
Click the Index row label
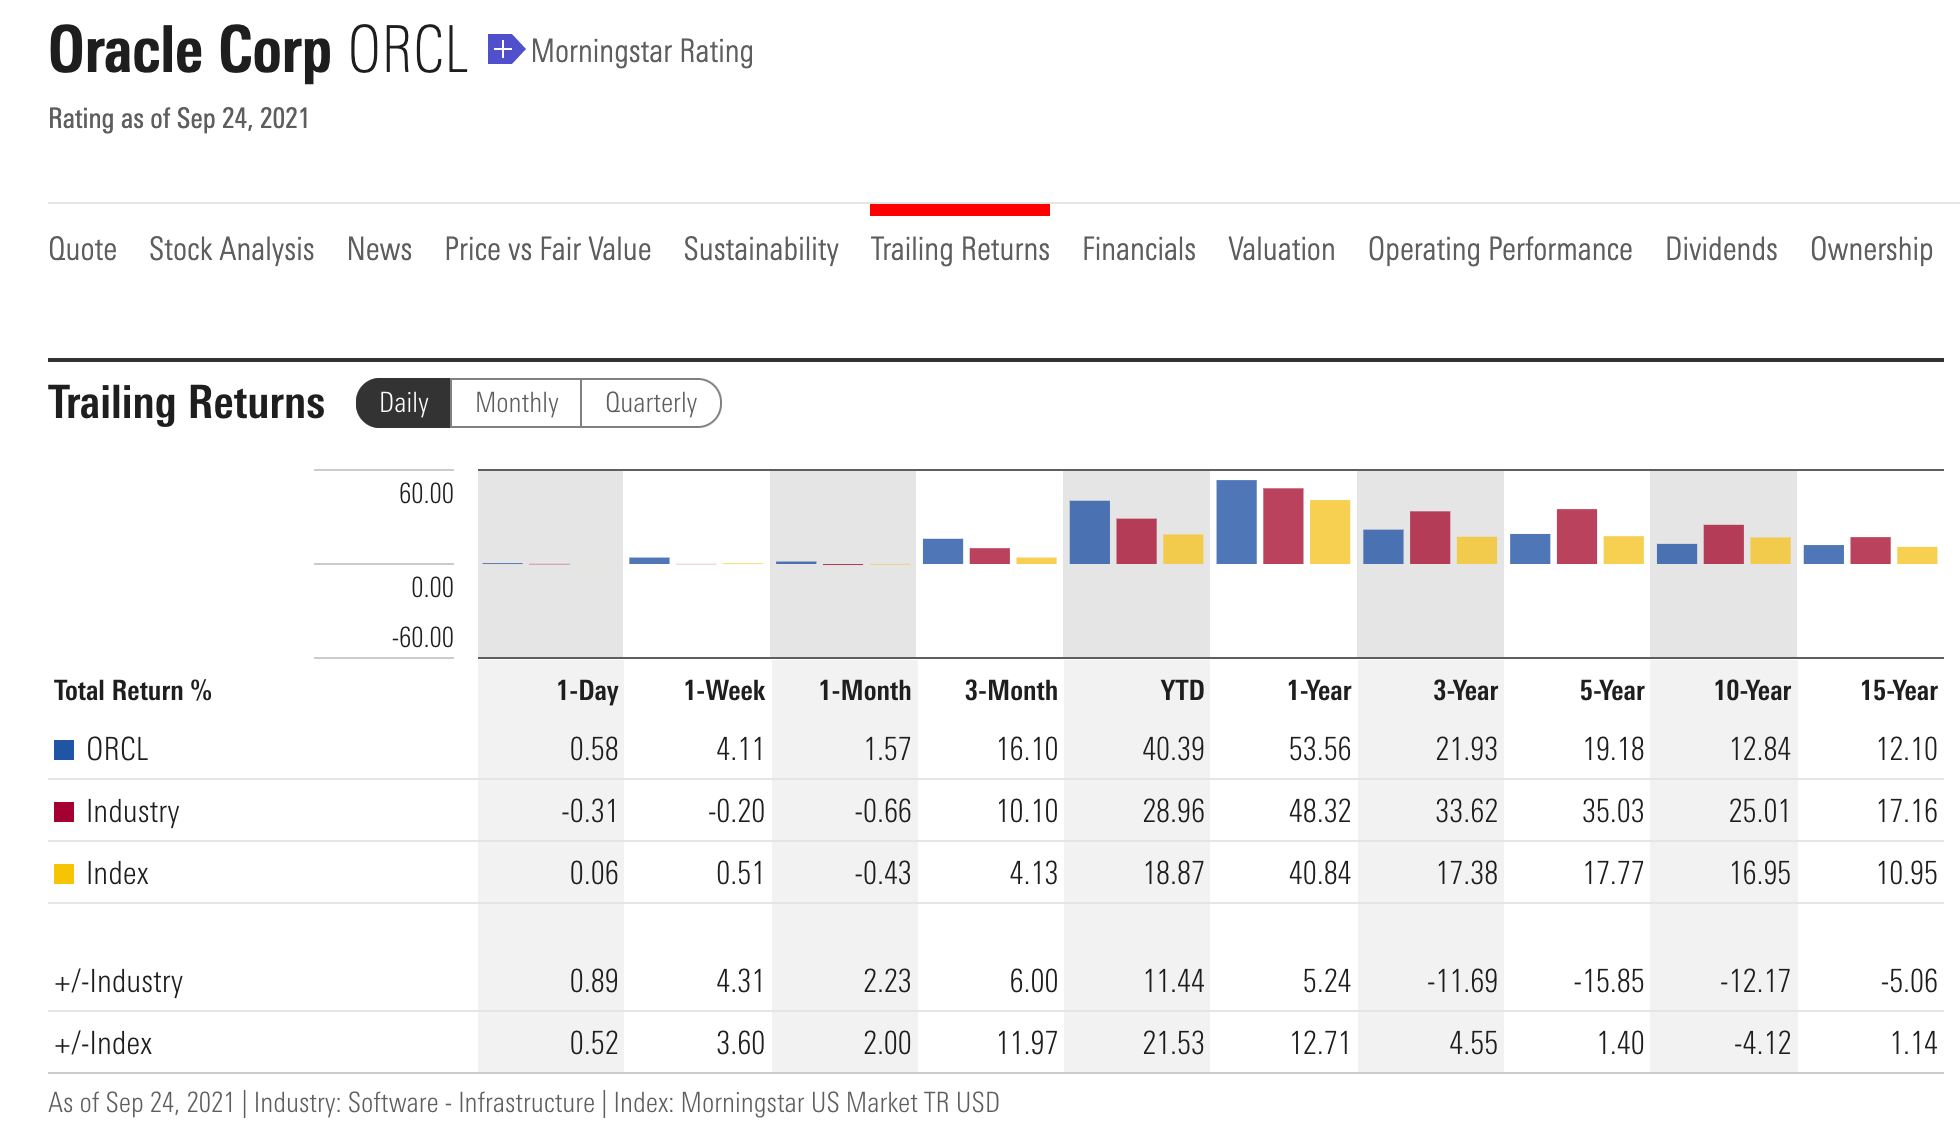pos(117,873)
